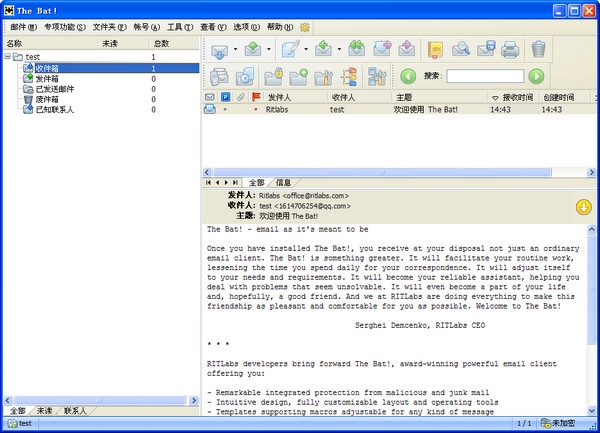Viewport: 600px width, 433px height.
Task: Click the magnifier search messages icon
Action: pos(460,48)
